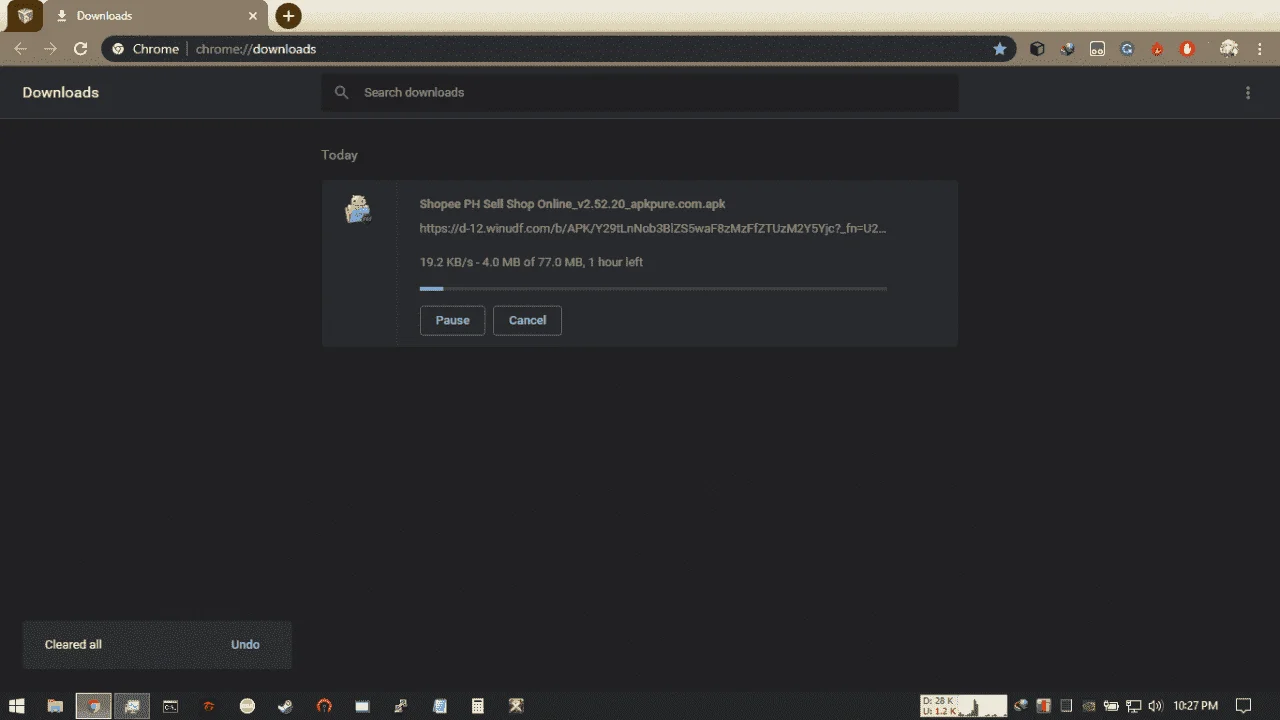Viewport: 1280px width, 720px height.
Task: Open the Chrome three-dot menu
Action: click(x=1259, y=48)
